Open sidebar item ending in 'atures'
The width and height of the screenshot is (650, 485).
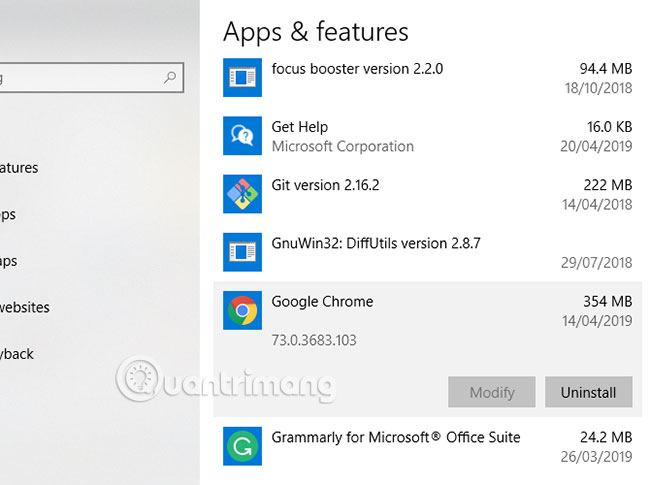pos(19,168)
